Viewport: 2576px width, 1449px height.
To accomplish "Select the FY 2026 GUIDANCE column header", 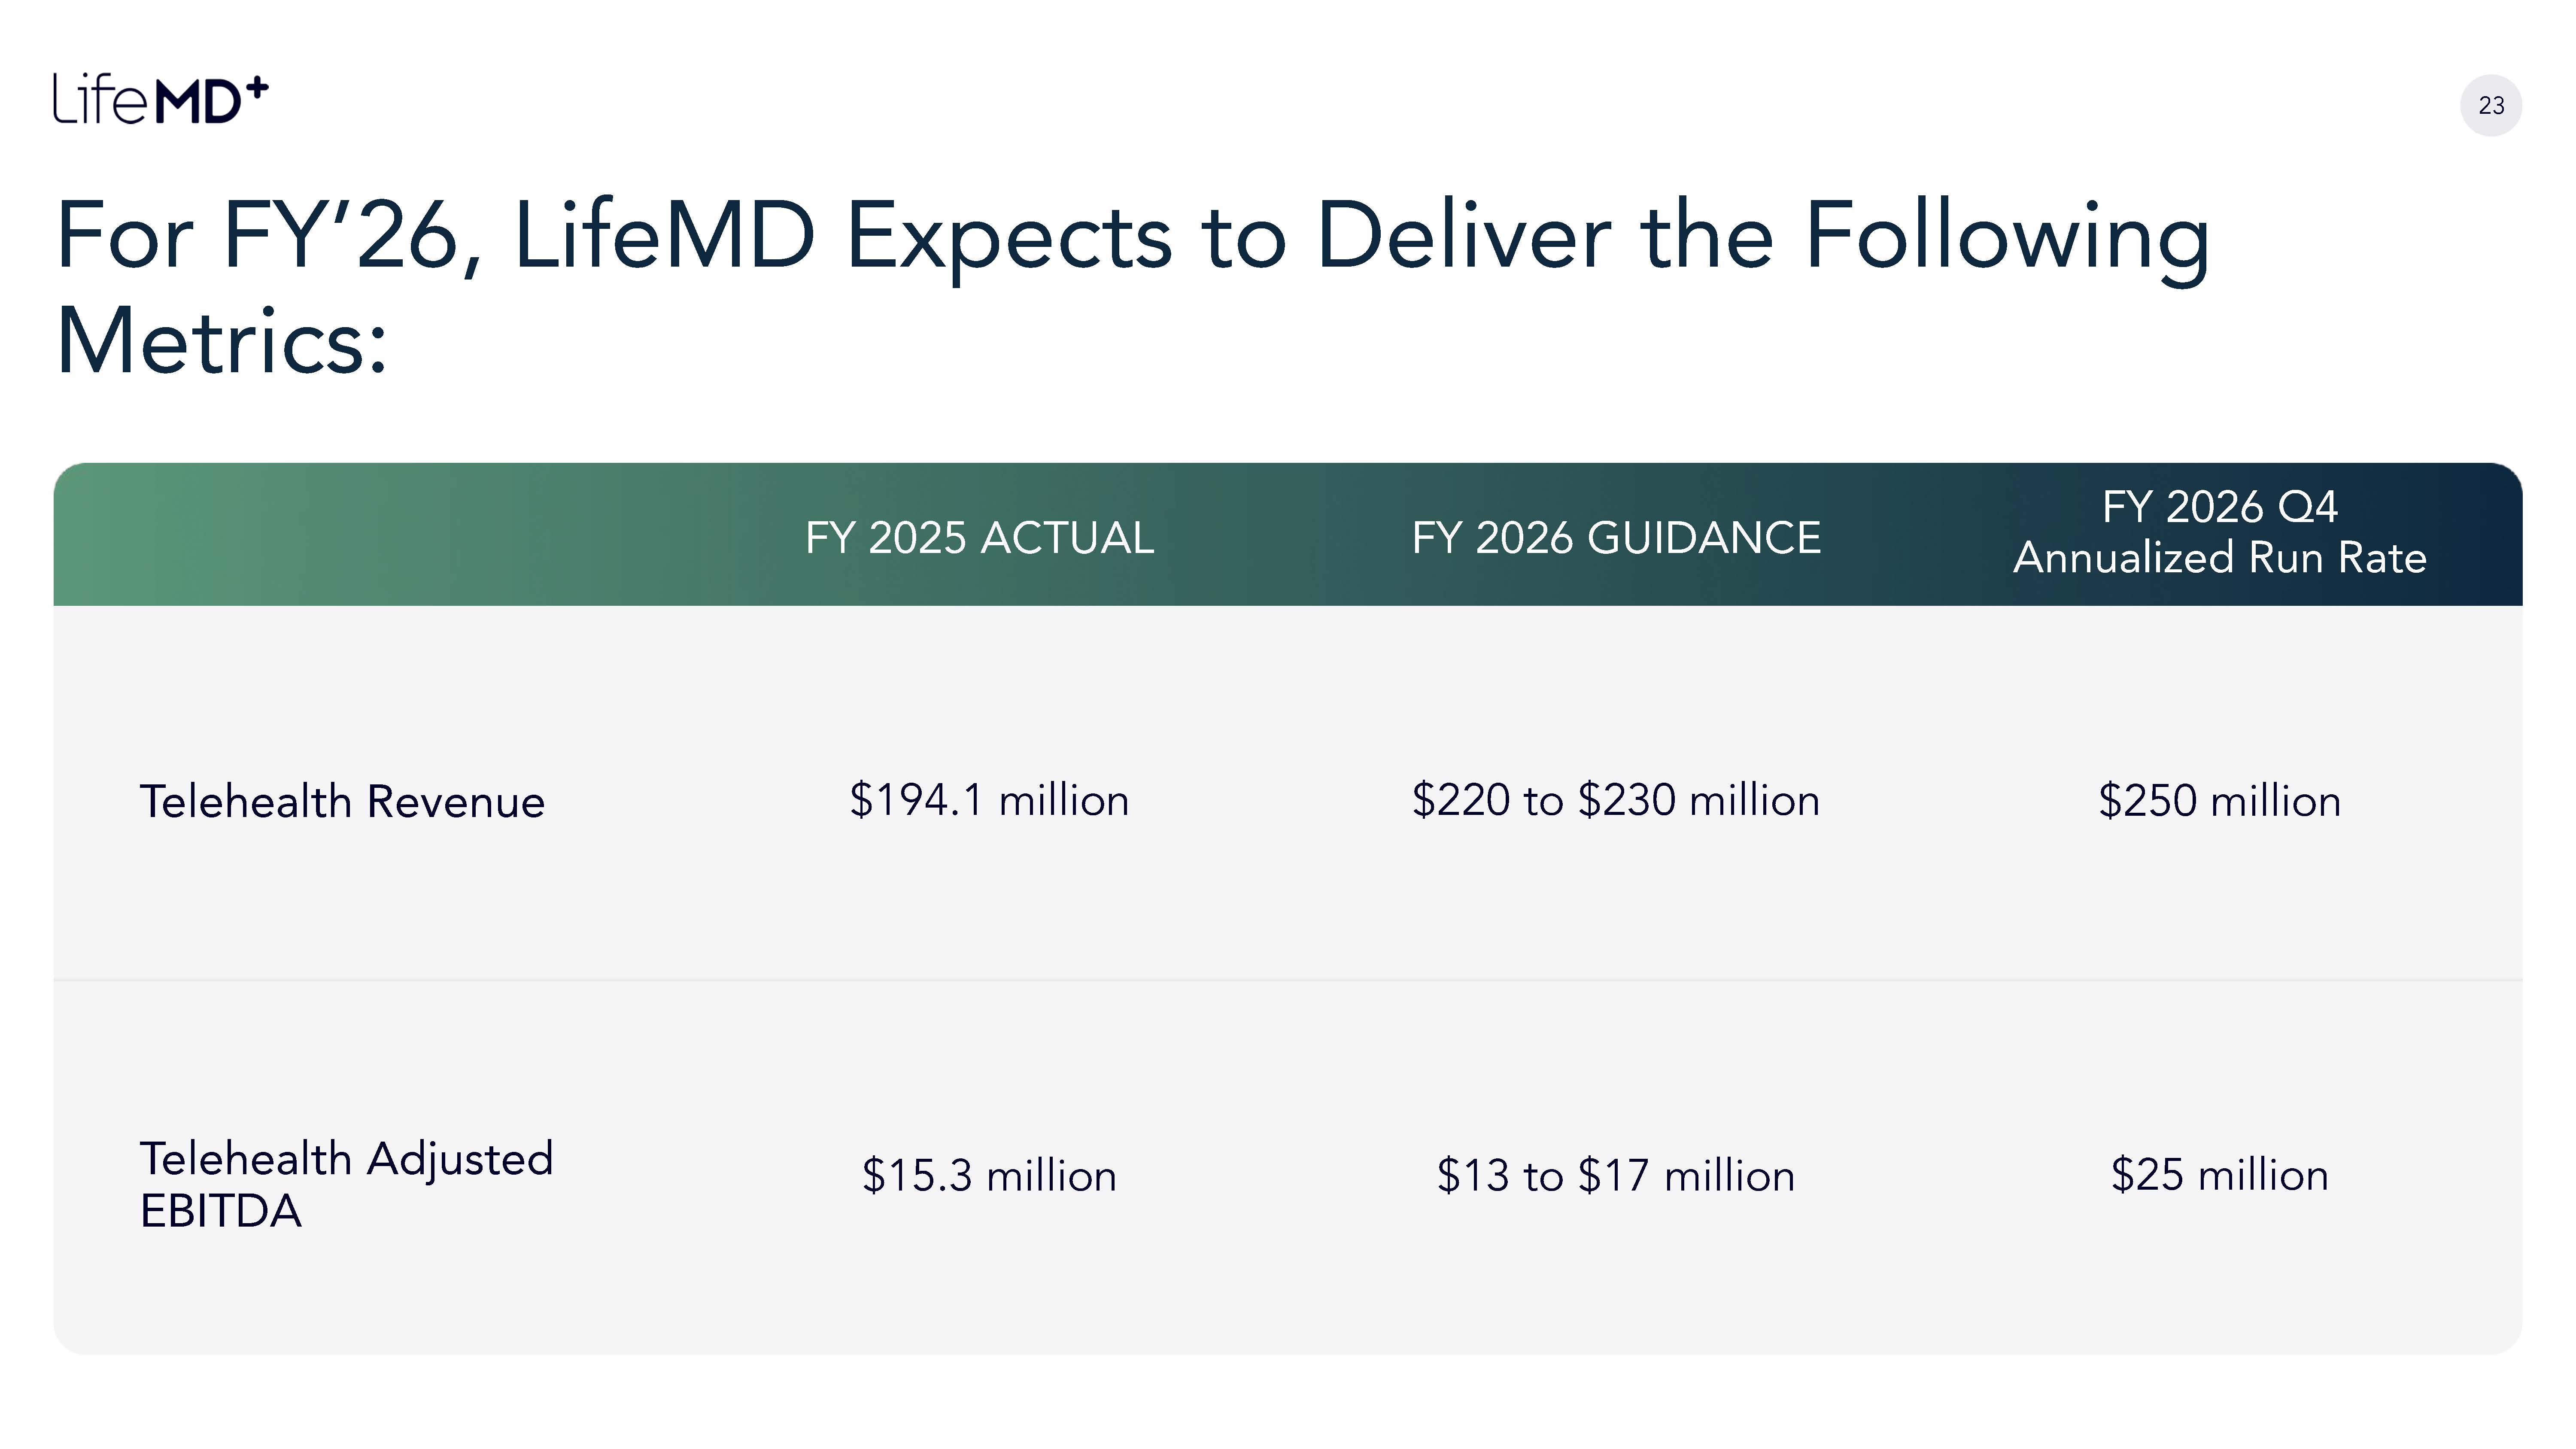I will (x=1615, y=538).
